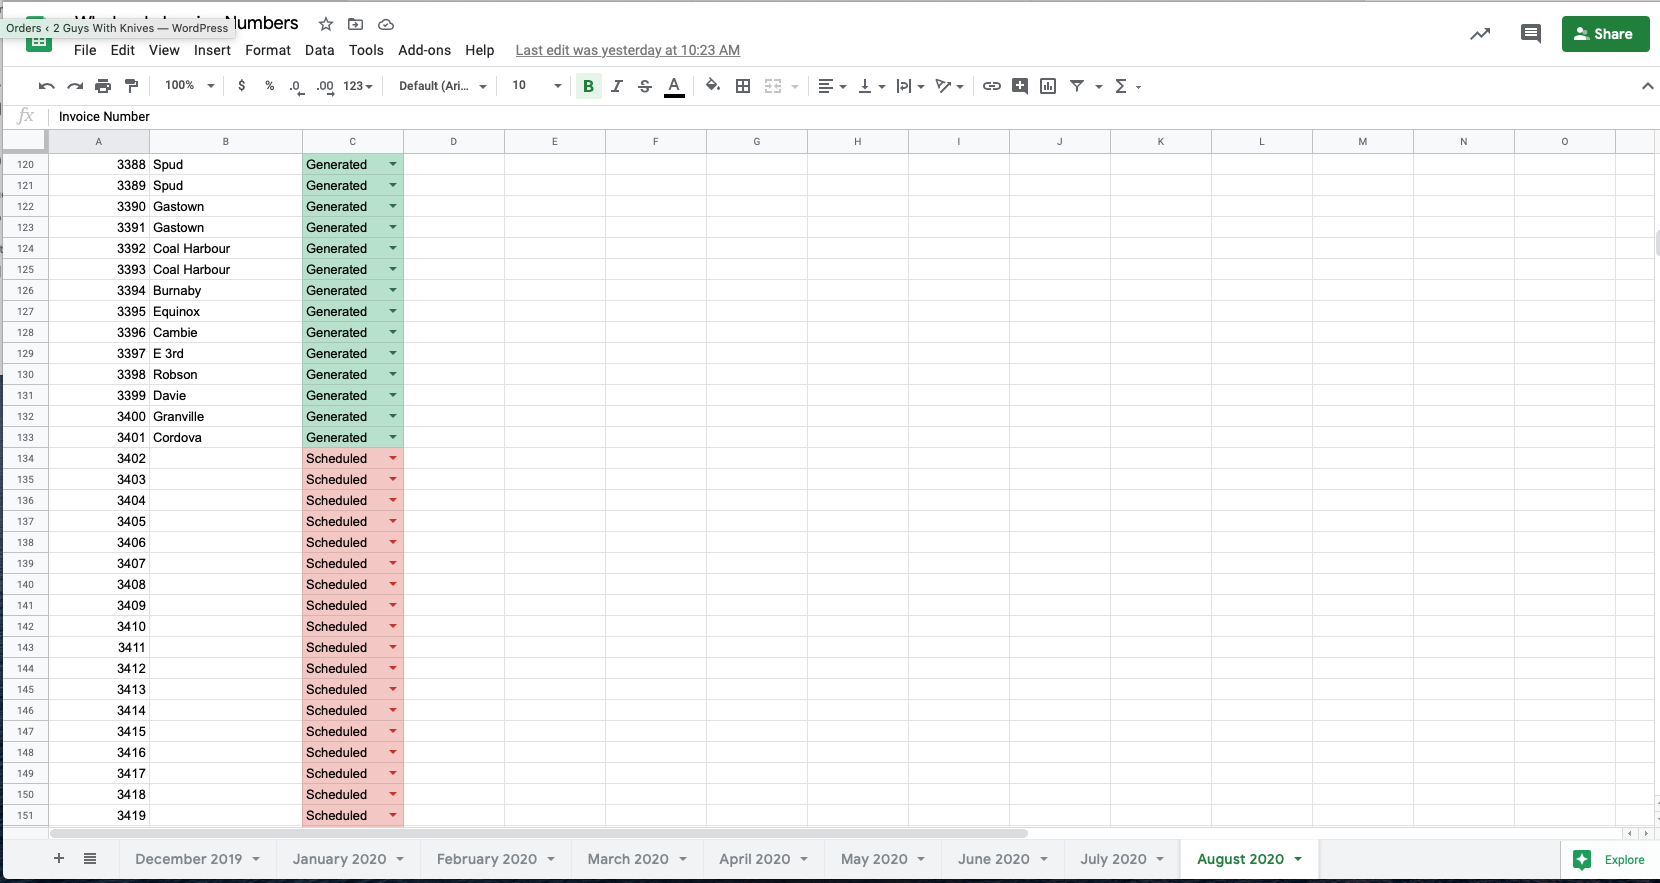Star this spreadsheet document
This screenshot has width=1660, height=883.
[x=326, y=24]
